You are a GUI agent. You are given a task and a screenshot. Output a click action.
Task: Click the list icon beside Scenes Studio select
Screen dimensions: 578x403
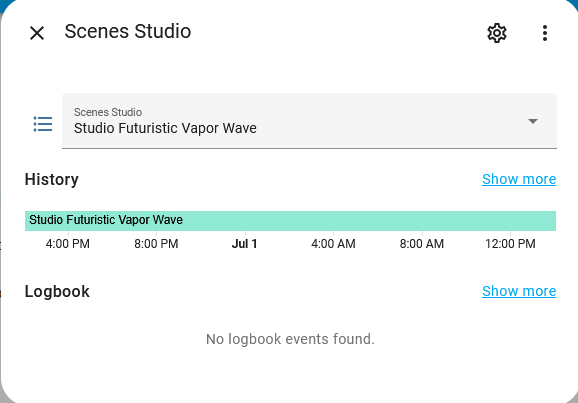(43, 124)
